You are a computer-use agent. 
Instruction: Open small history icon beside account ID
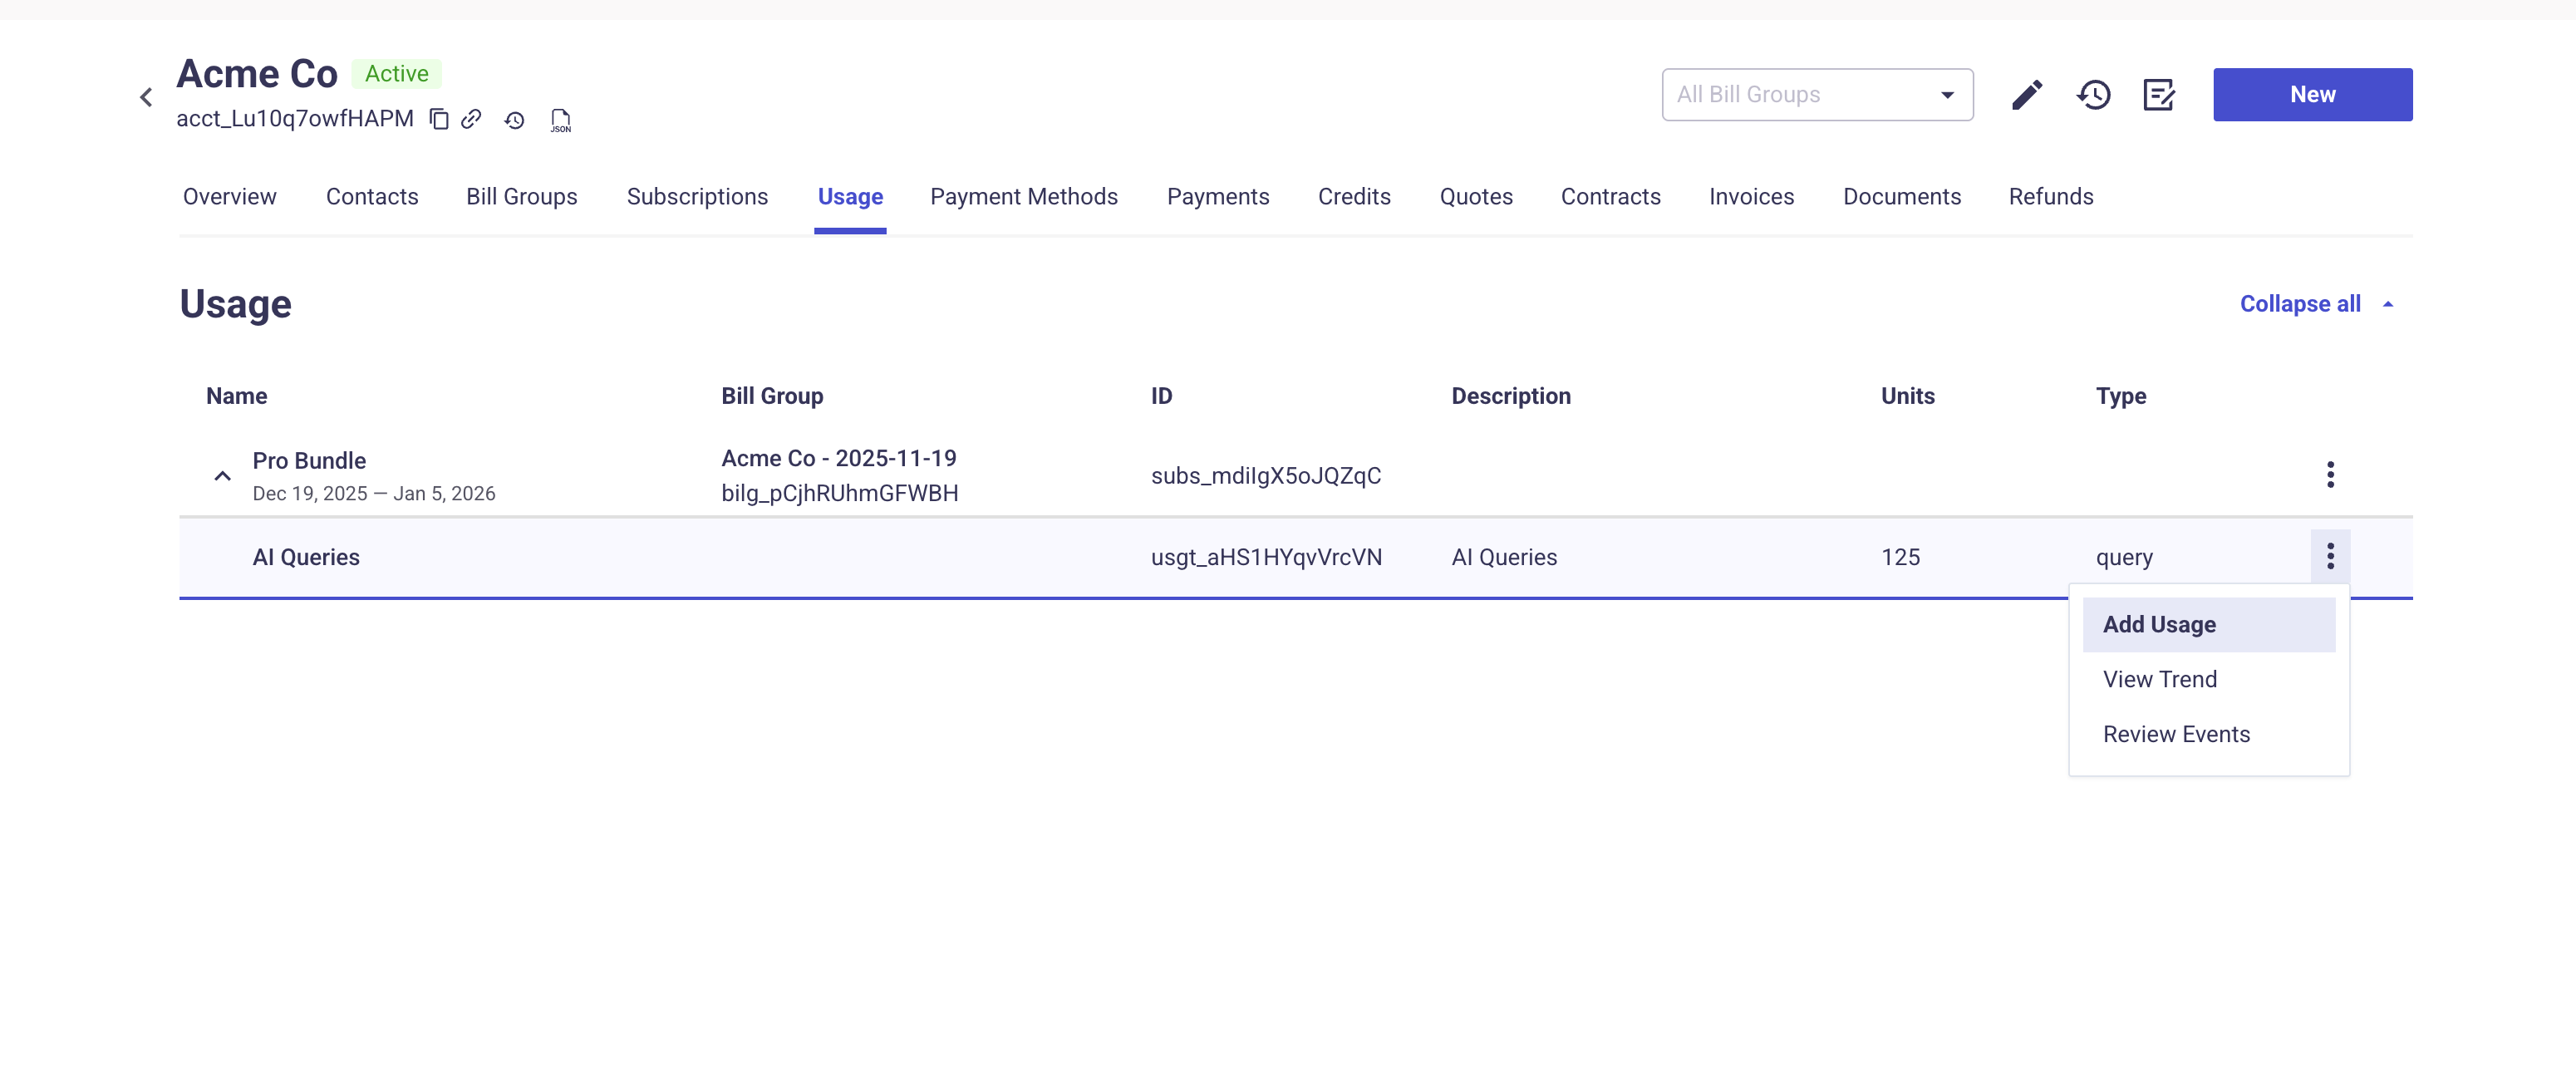click(514, 120)
